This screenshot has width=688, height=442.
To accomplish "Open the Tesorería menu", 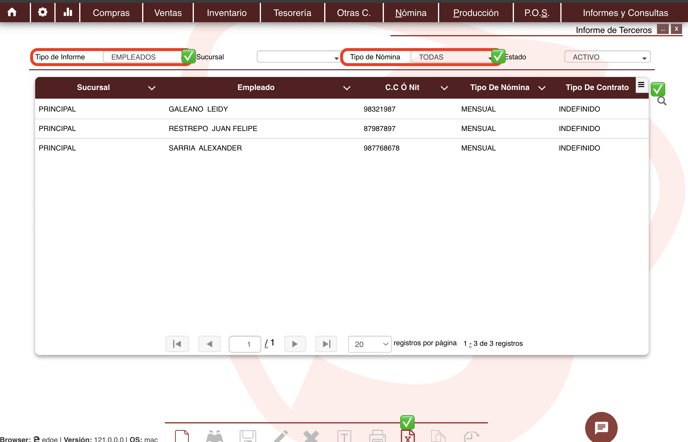I will 292,13.
